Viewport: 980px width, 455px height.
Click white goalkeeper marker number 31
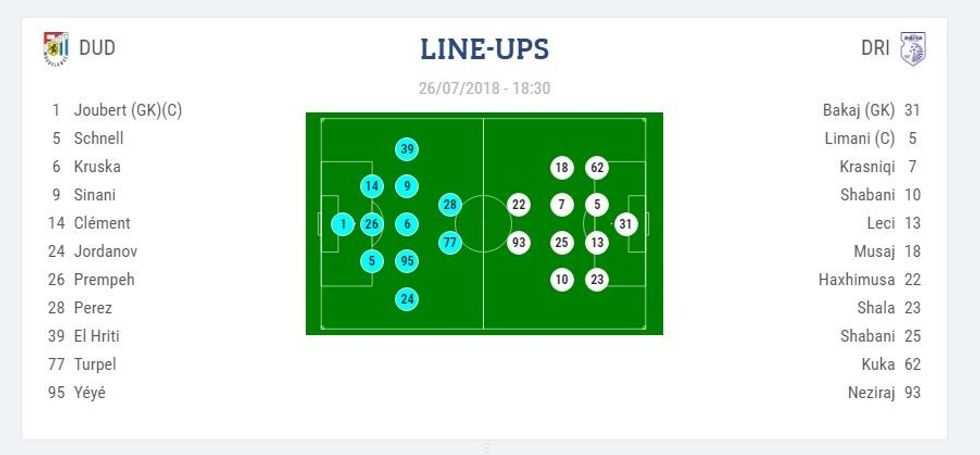click(626, 224)
